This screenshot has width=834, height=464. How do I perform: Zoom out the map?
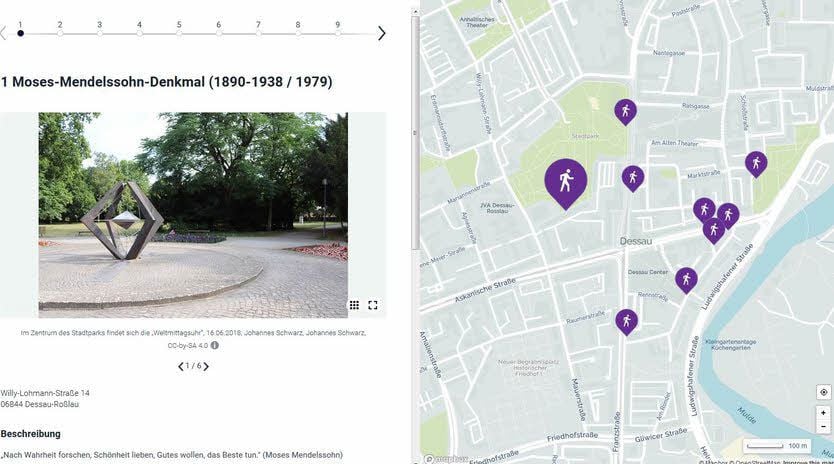(x=823, y=426)
